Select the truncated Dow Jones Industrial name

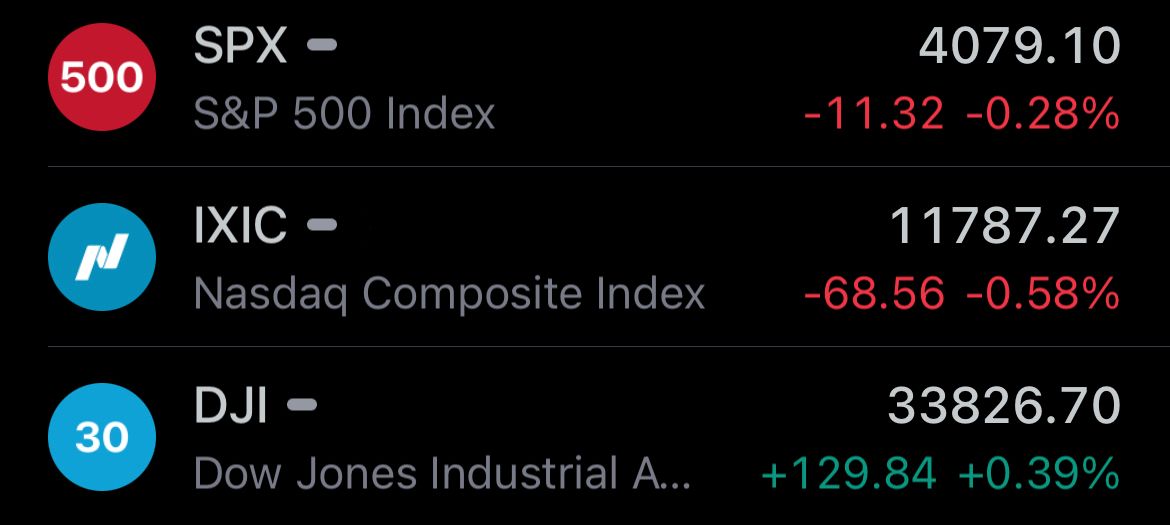coord(442,474)
